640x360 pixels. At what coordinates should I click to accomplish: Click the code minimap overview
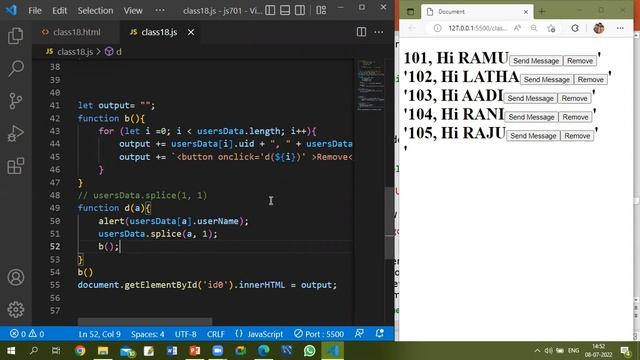[370, 85]
